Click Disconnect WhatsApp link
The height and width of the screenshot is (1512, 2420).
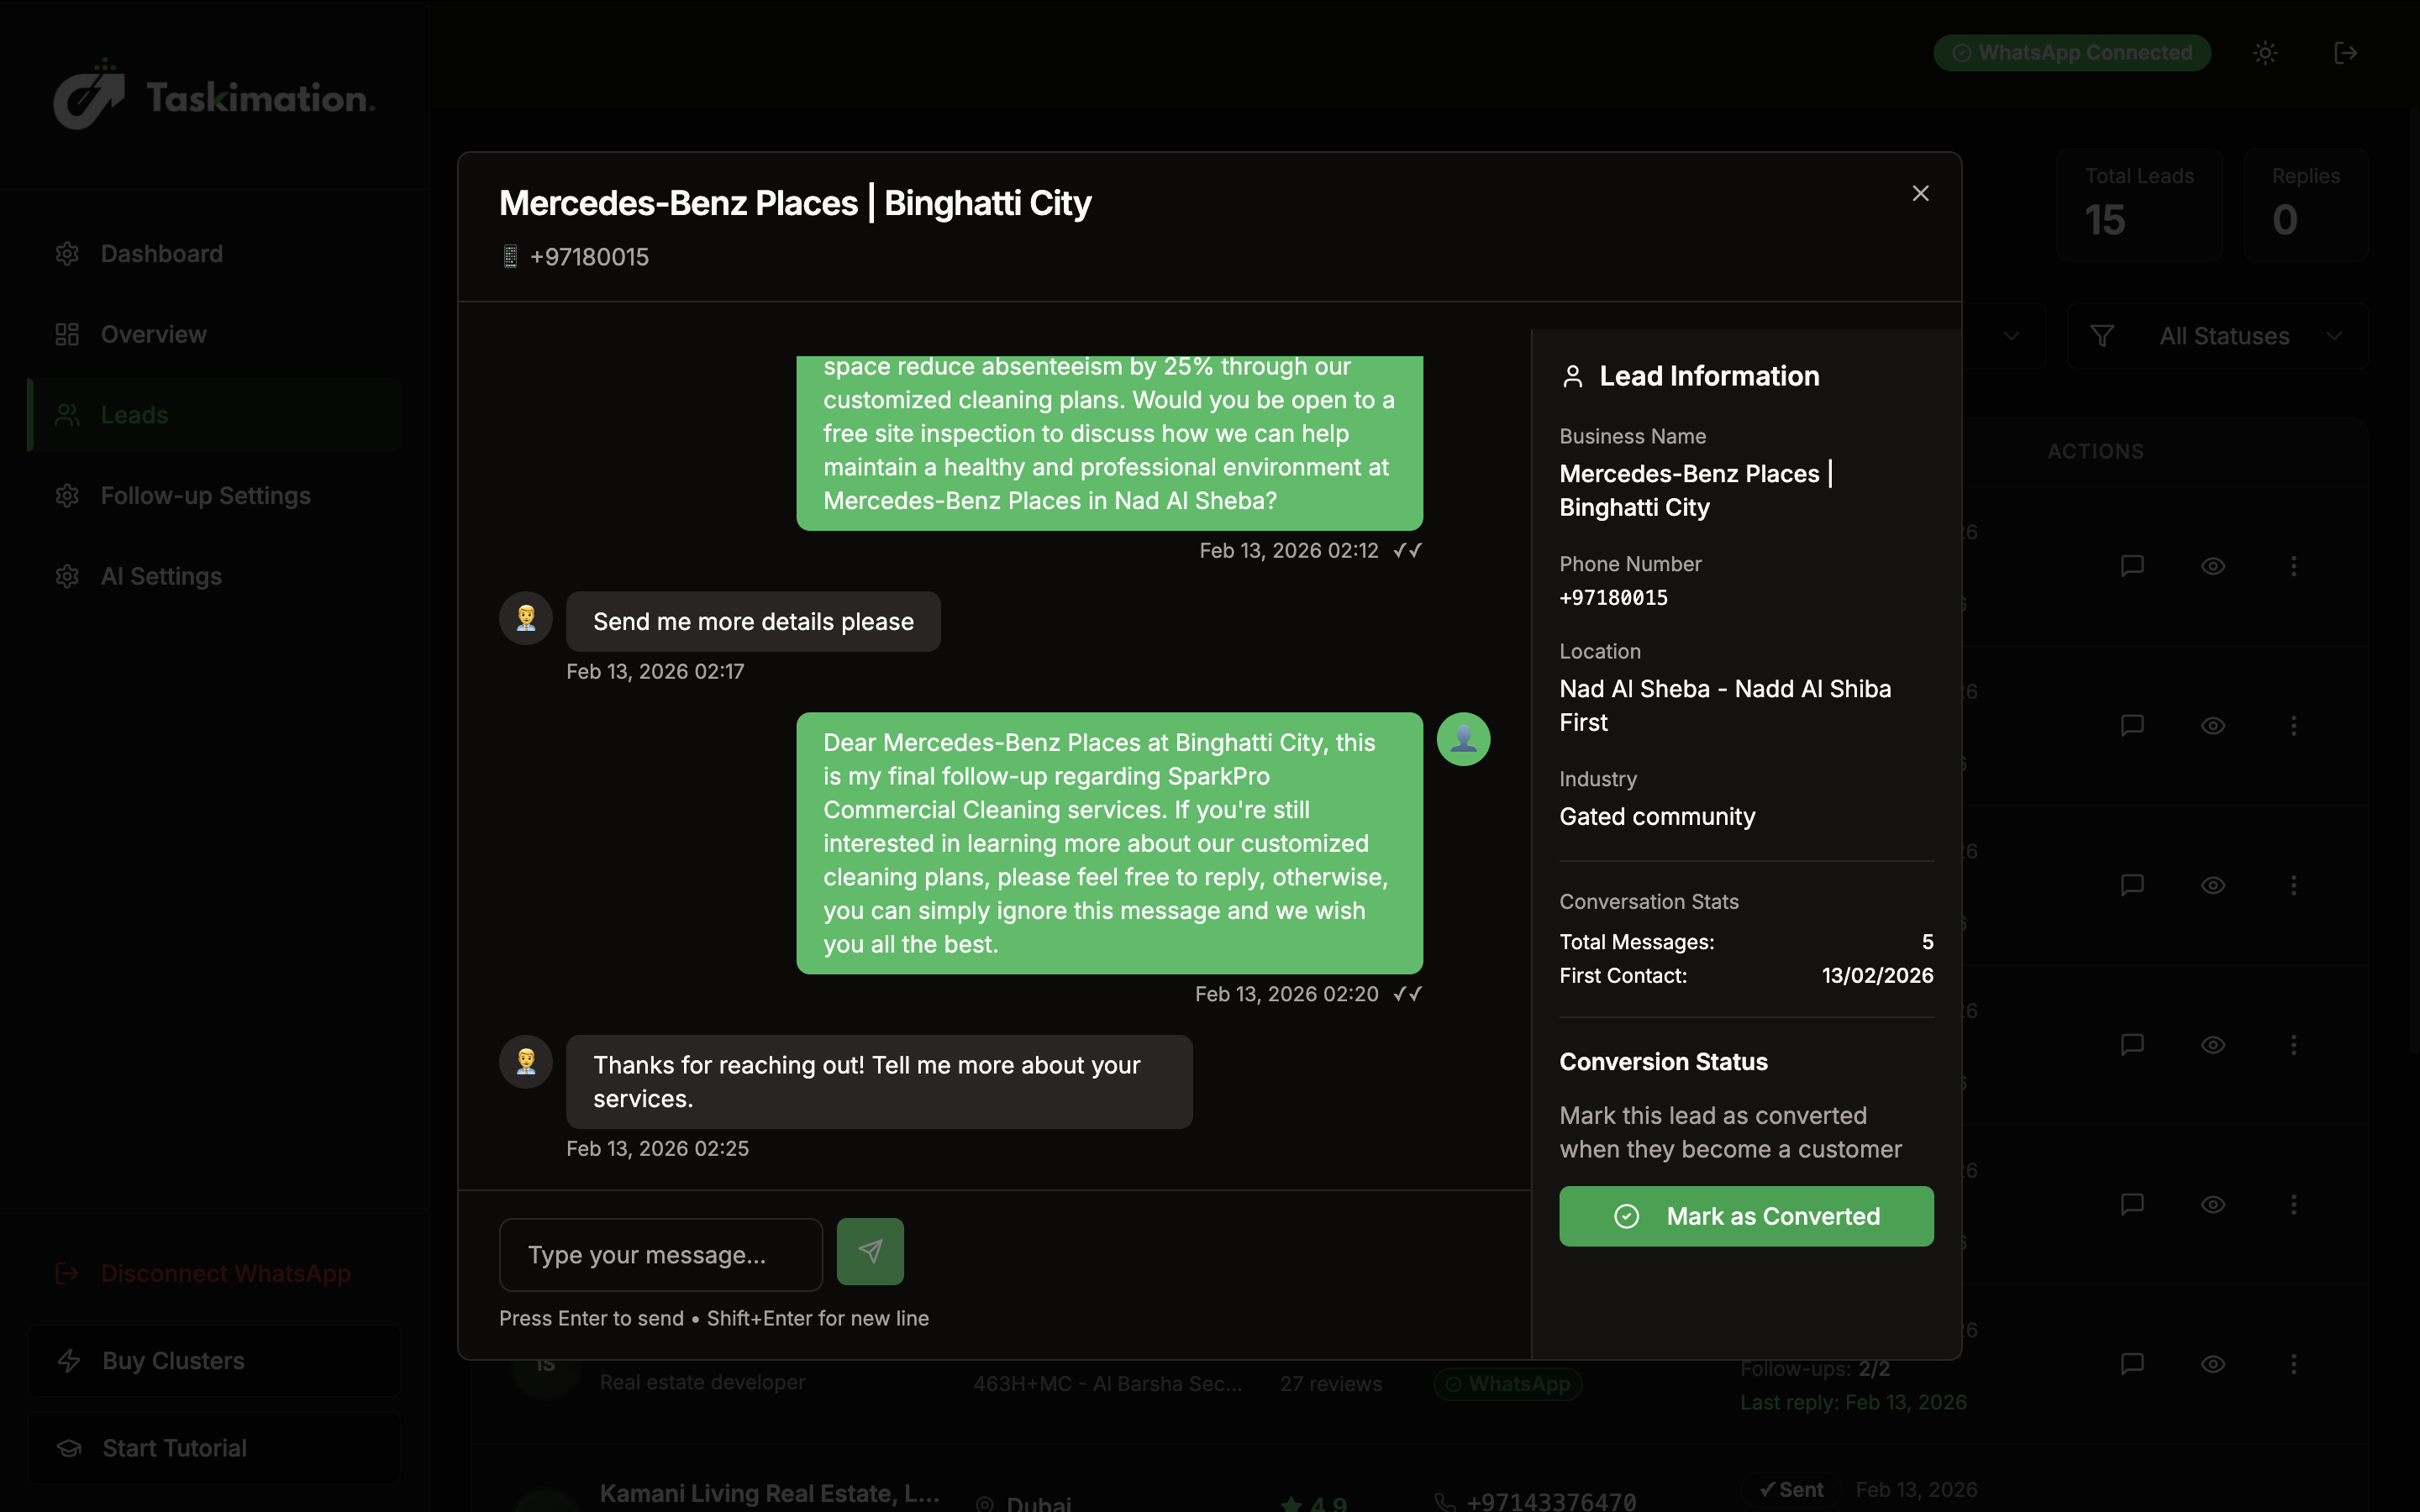point(225,1273)
